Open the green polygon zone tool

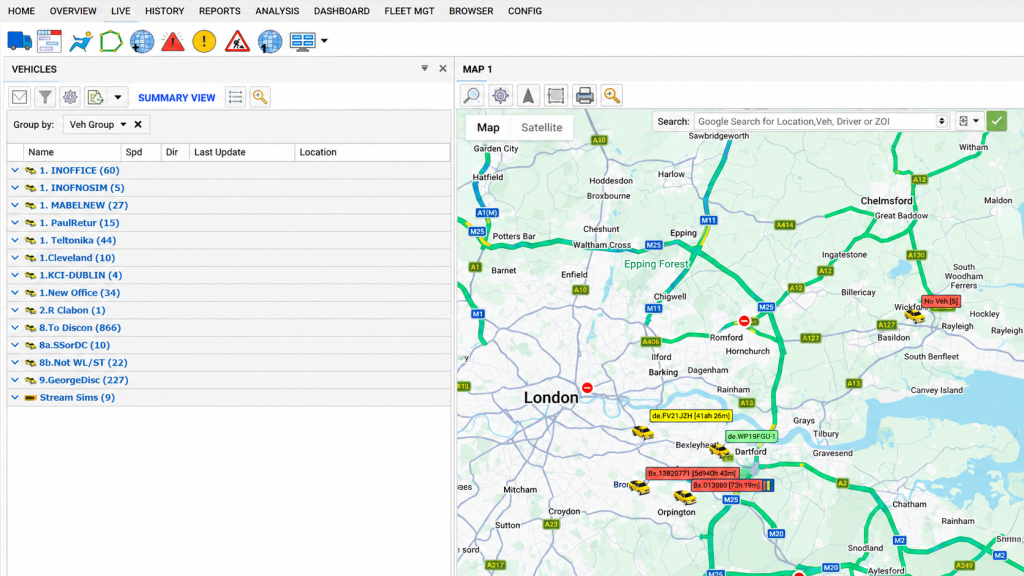111,41
